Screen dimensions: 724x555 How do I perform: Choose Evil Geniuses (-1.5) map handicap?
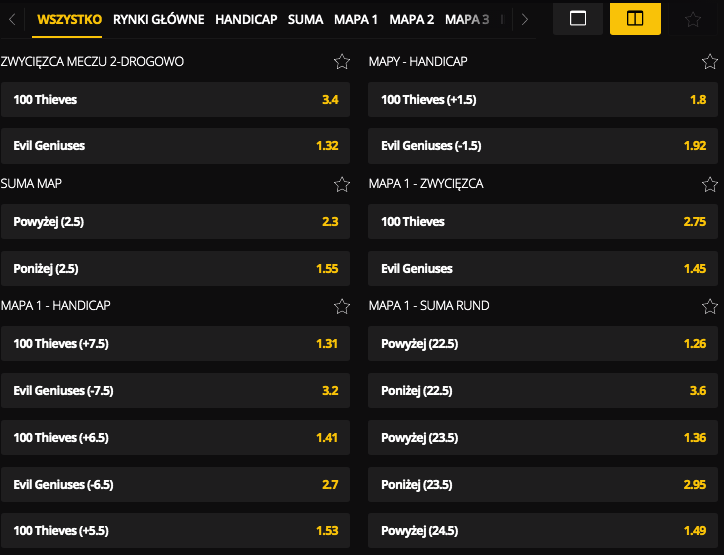click(544, 146)
